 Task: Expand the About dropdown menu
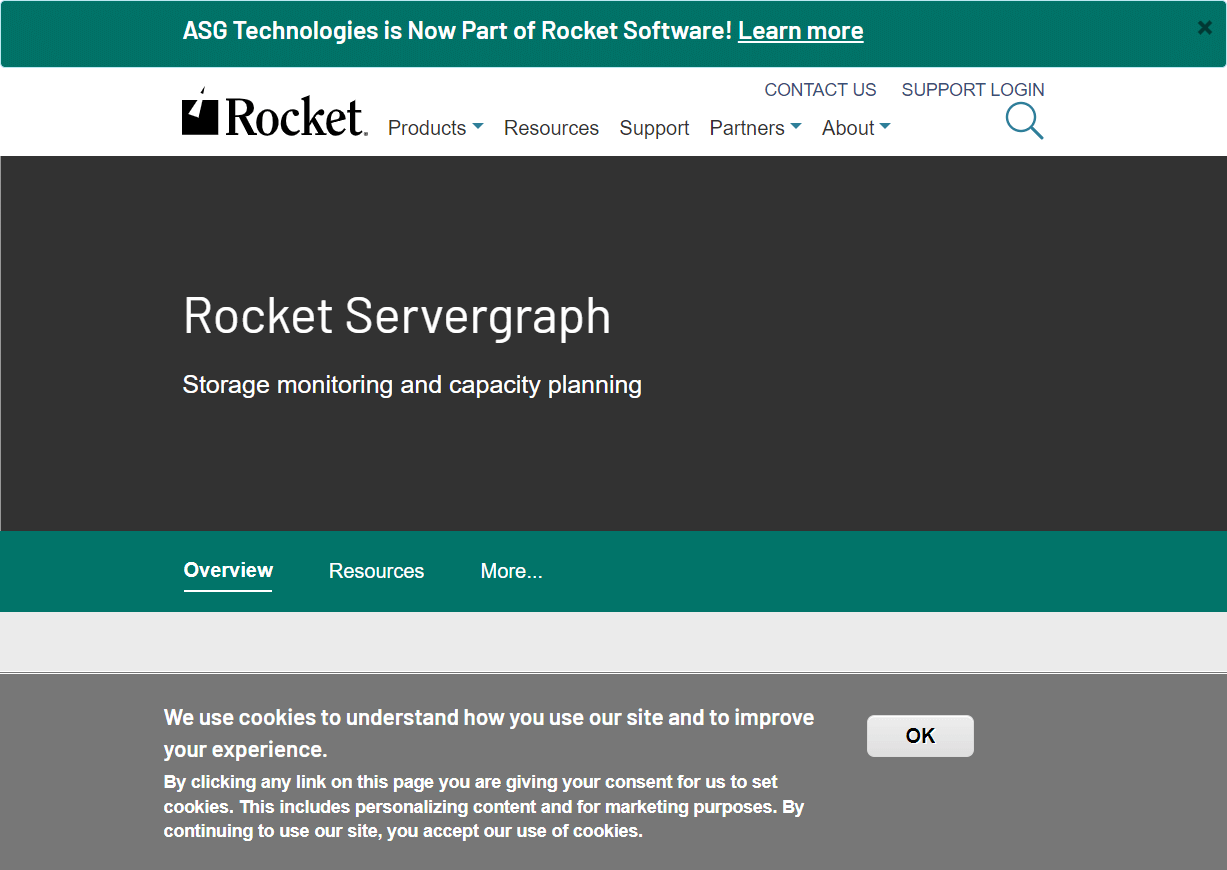click(x=856, y=128)
